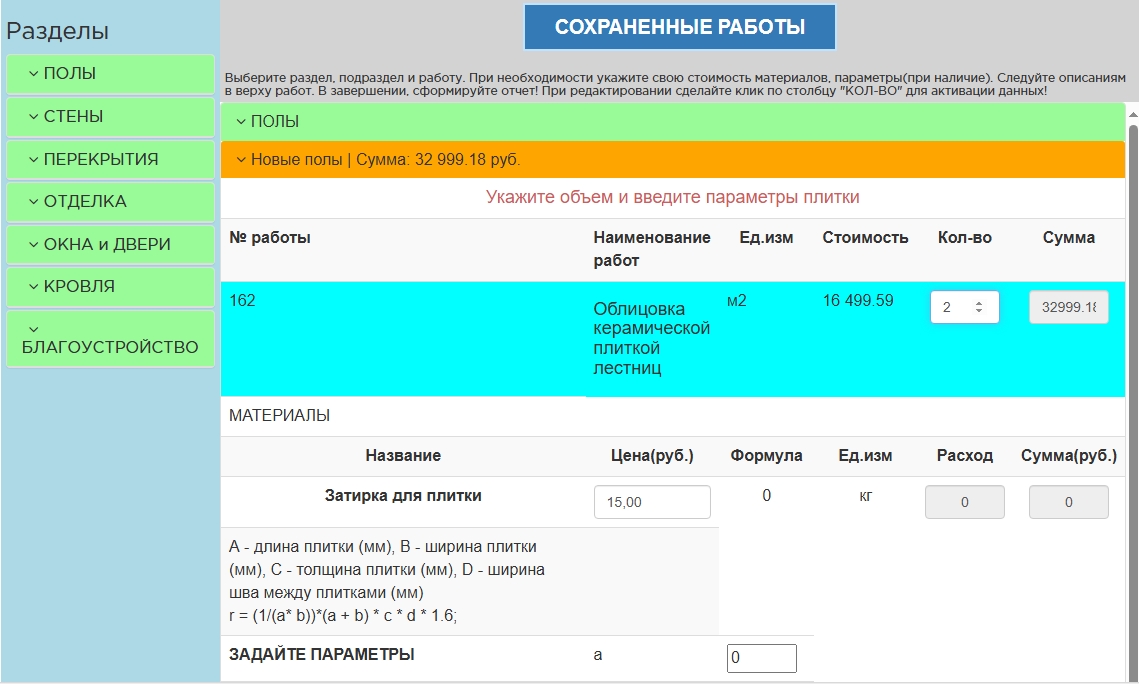Open СОХРАНЕННЫЕ РАБОТЫ
The image size is (1139, 684).
[x=680, y=27]
